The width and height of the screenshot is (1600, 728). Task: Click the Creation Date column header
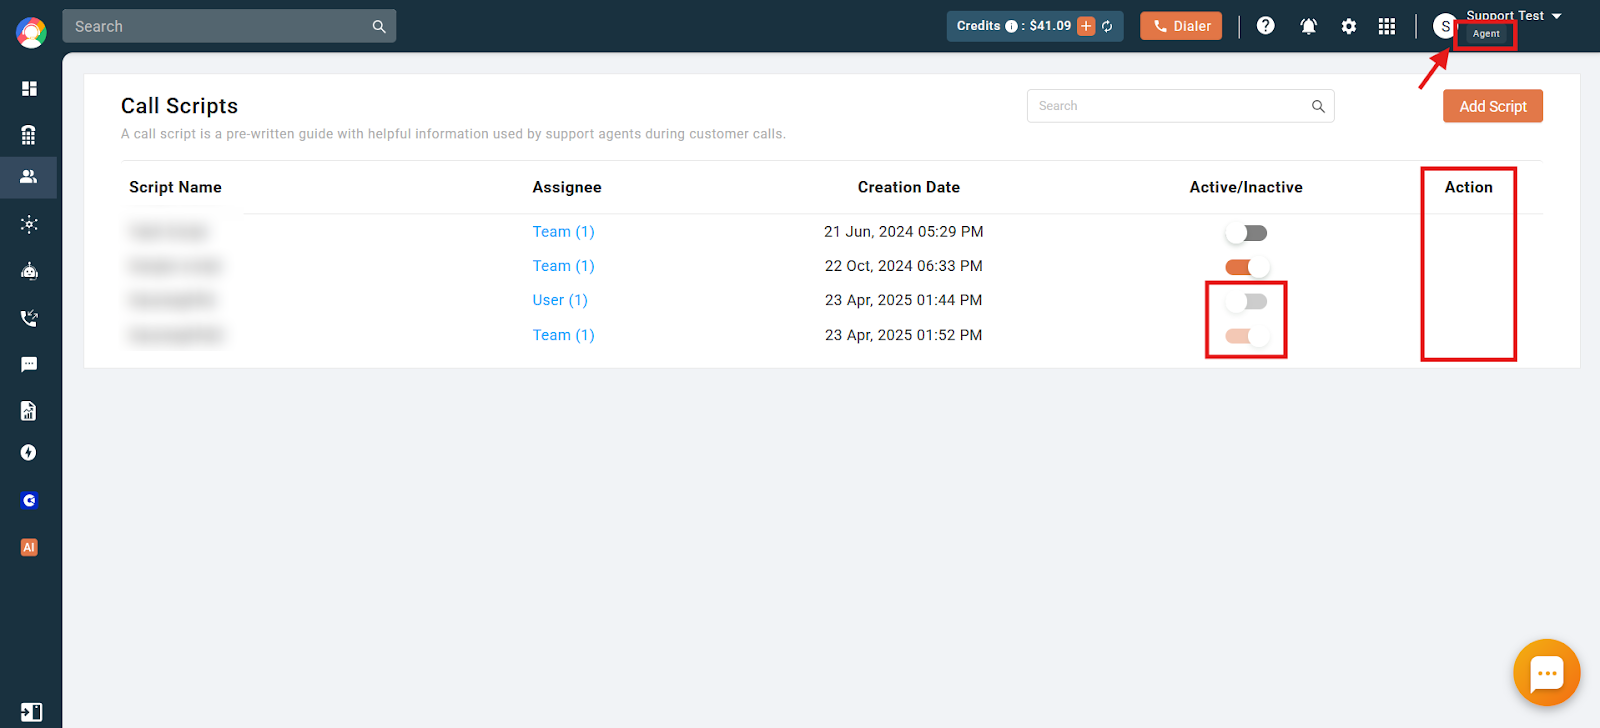click(x=909, y=187)
